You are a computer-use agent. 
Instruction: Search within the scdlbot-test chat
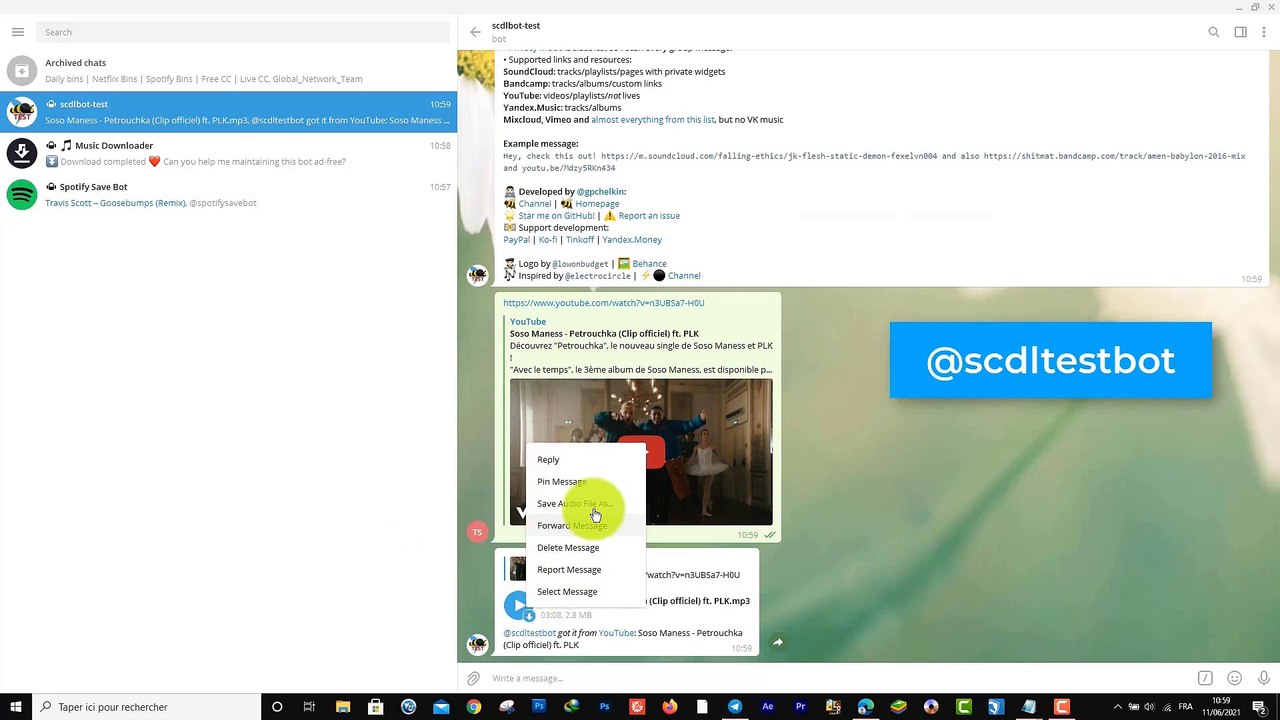pyautogui.click(x=1214, y=32)
